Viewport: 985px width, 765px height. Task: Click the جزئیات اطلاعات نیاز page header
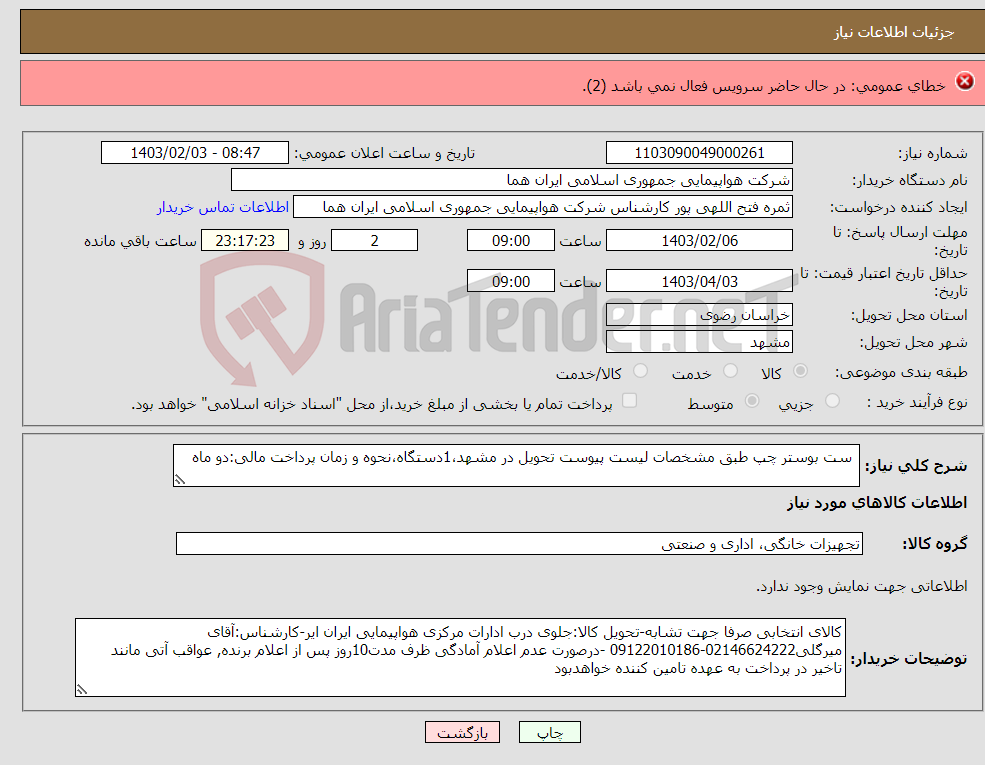pyautogui.click(x=893, y=33)
